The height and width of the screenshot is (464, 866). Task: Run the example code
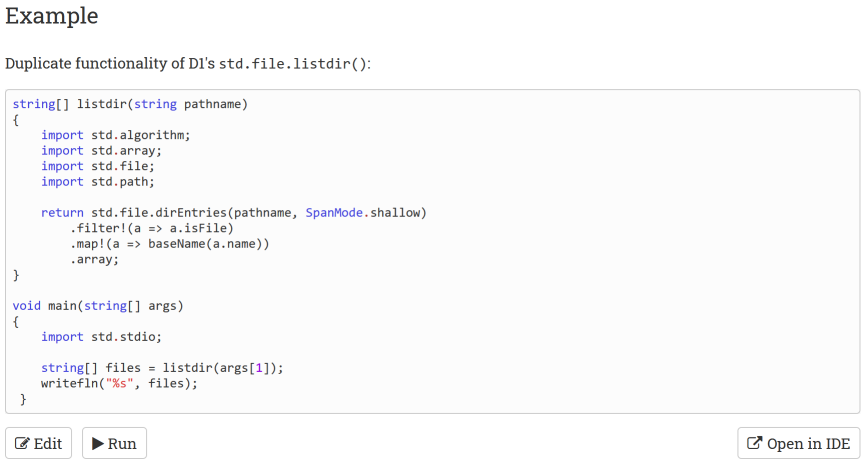114,444
